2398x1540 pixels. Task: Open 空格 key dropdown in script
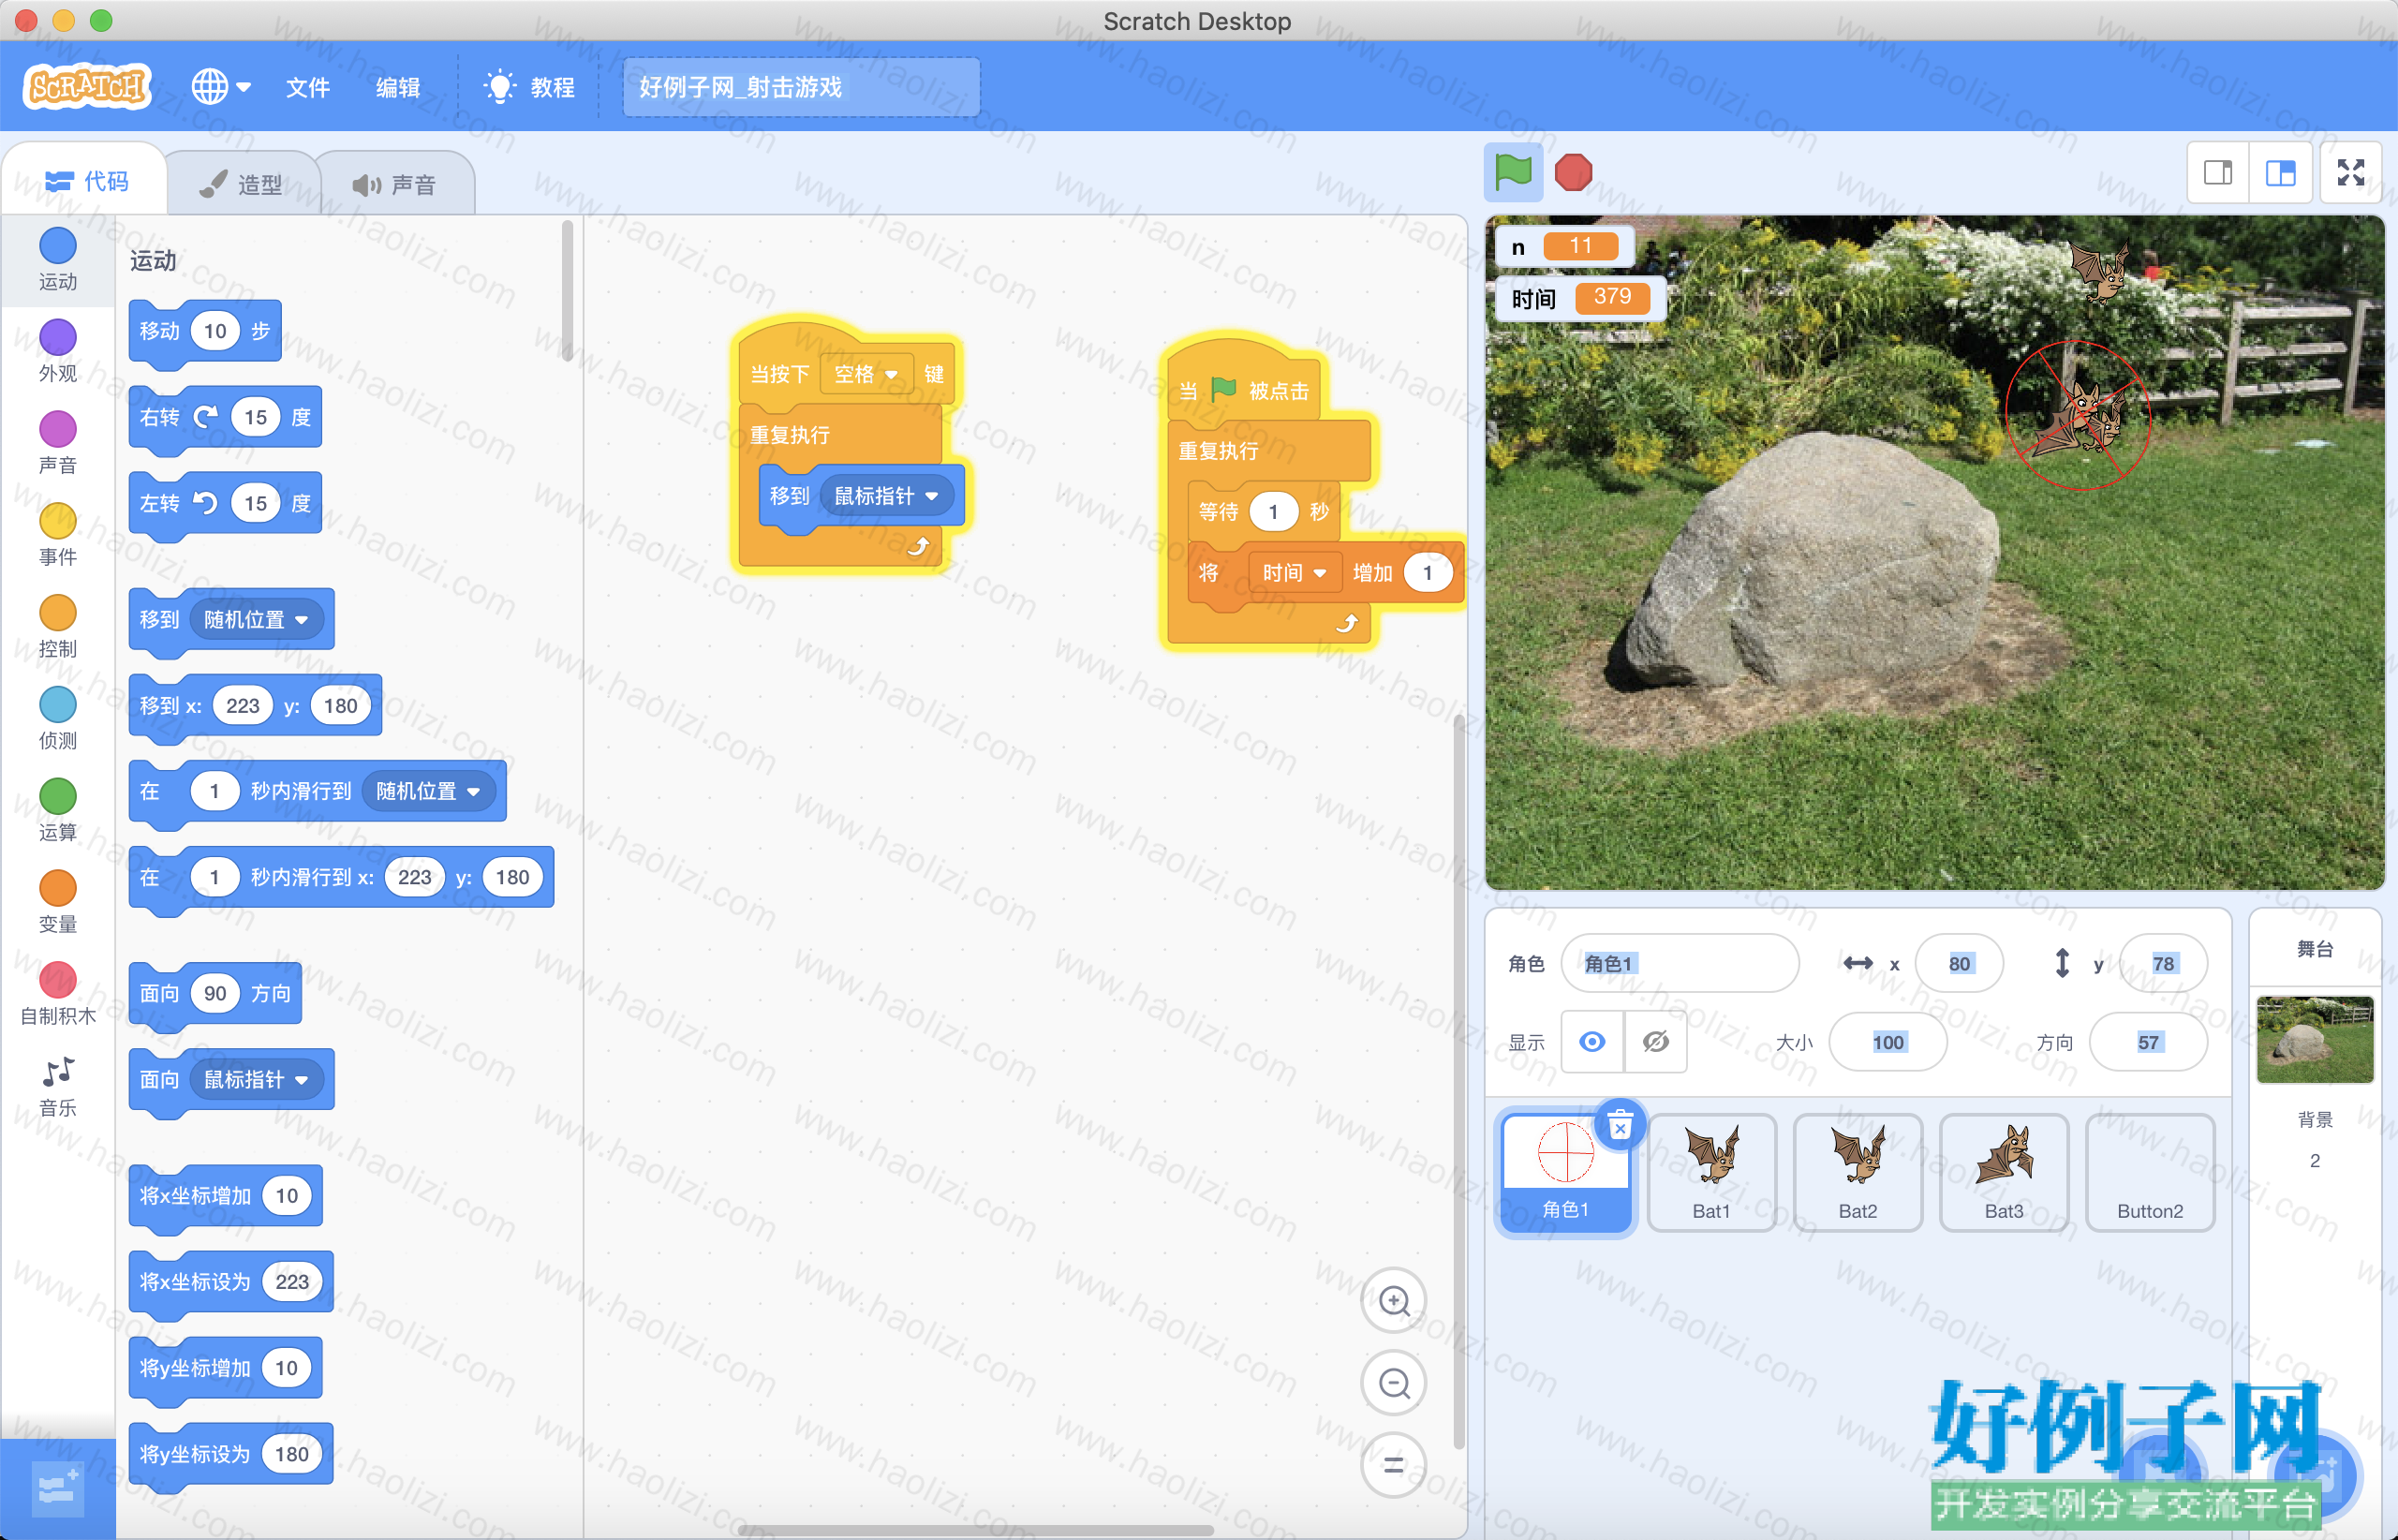point(866,374)
